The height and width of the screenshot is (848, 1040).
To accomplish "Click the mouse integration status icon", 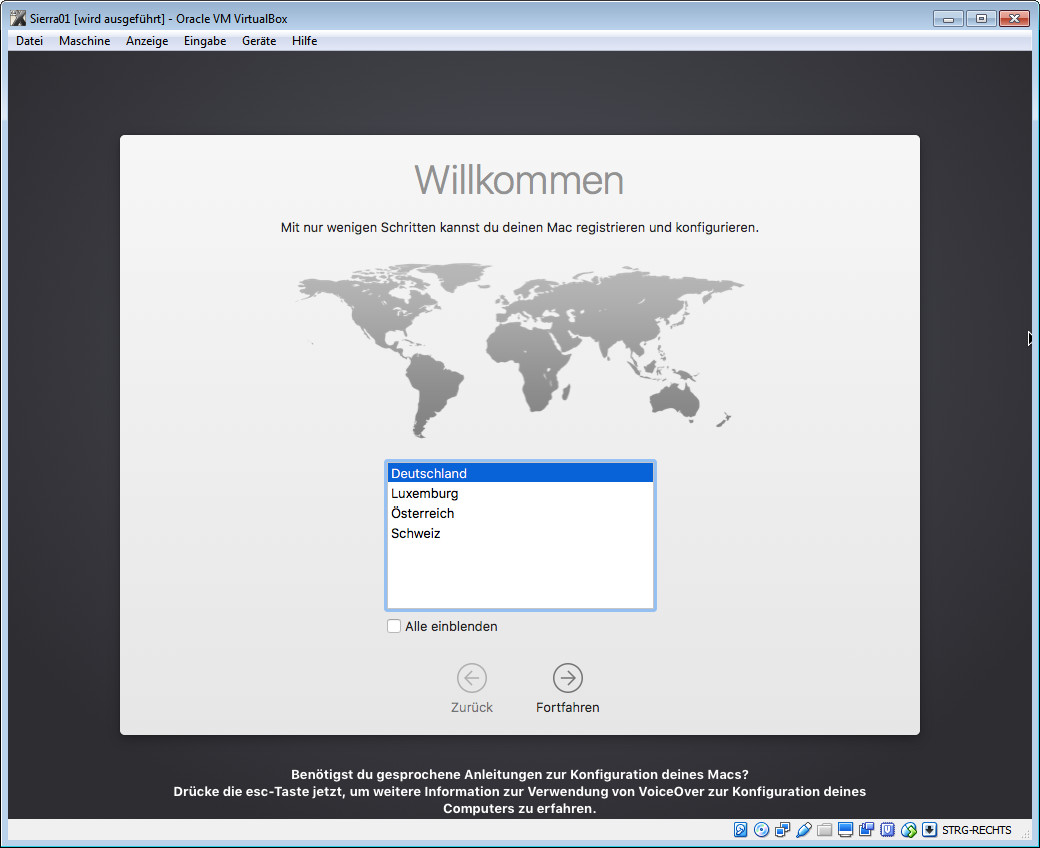I will (909, 830).
